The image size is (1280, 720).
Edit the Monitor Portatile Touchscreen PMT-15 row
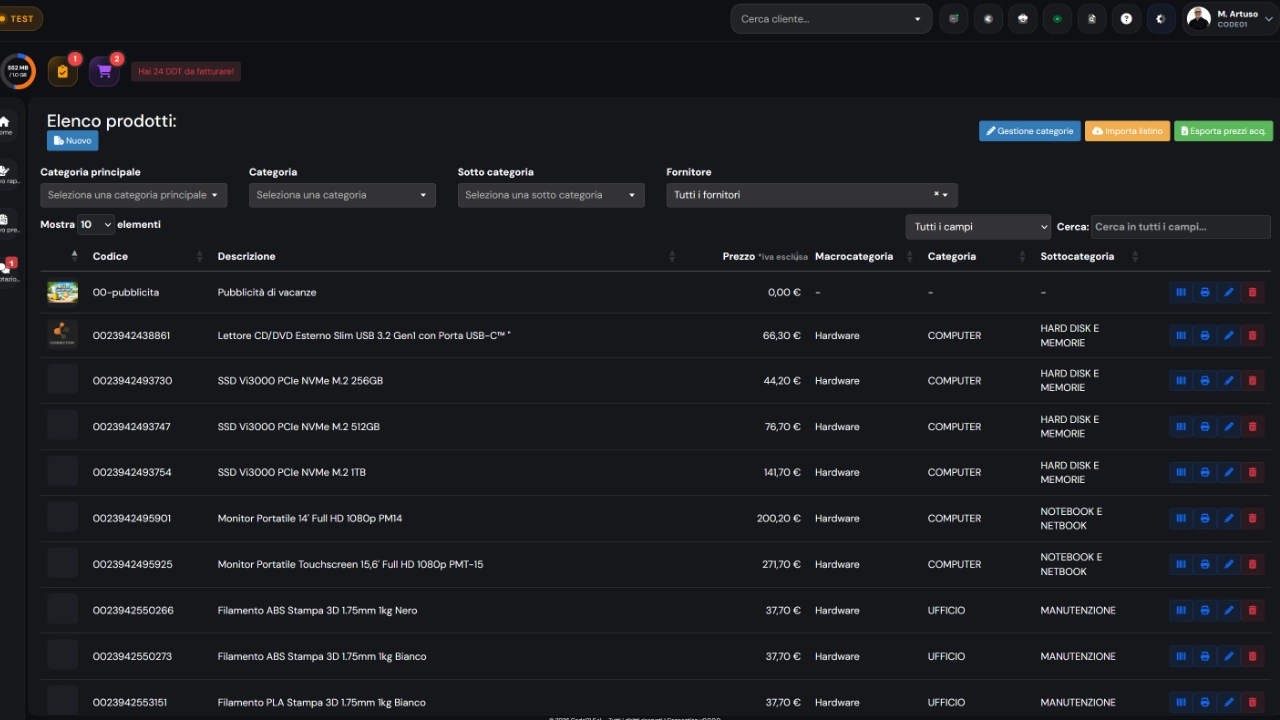[x=1229, y=564]
